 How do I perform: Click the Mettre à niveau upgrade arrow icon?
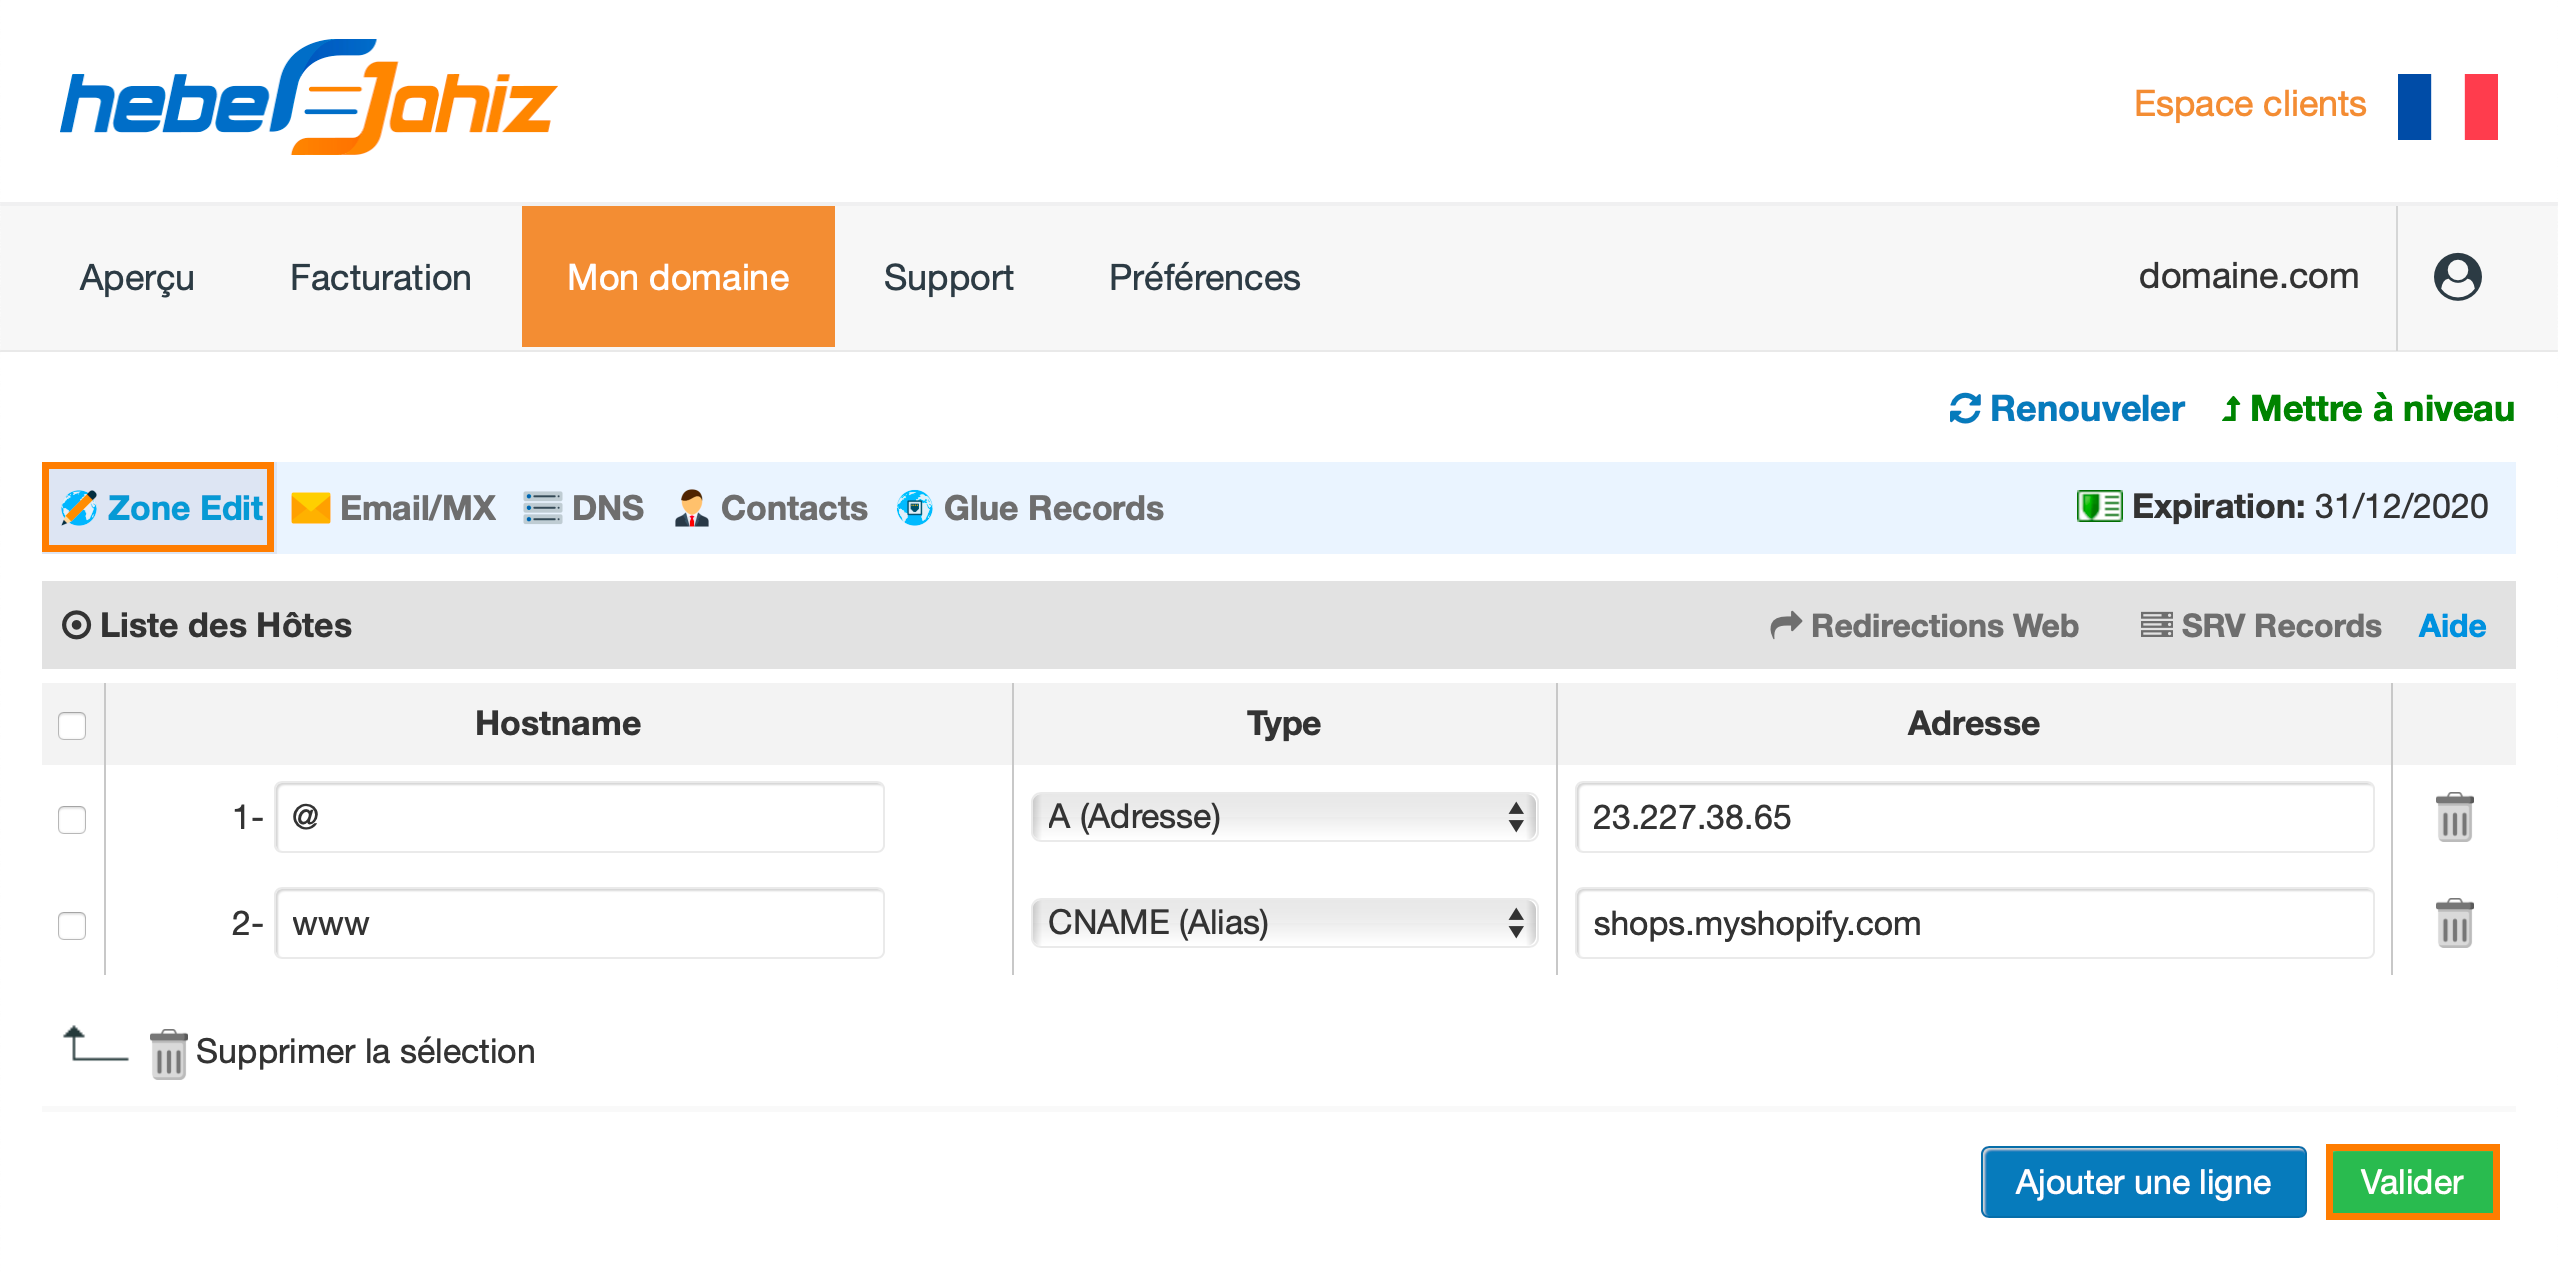[x=2230, y=409]
